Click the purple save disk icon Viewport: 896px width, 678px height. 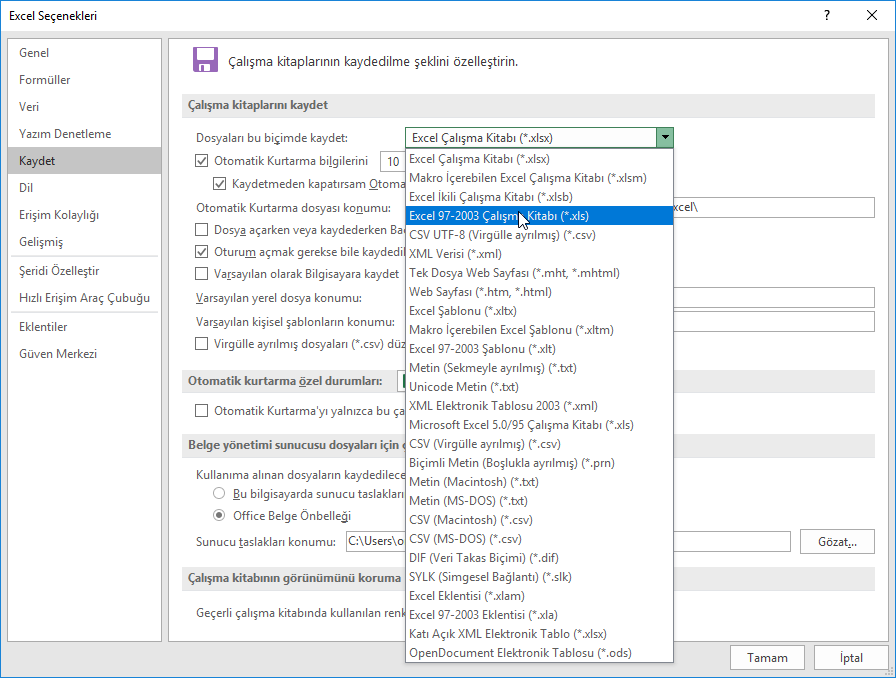tap(205, 59)
